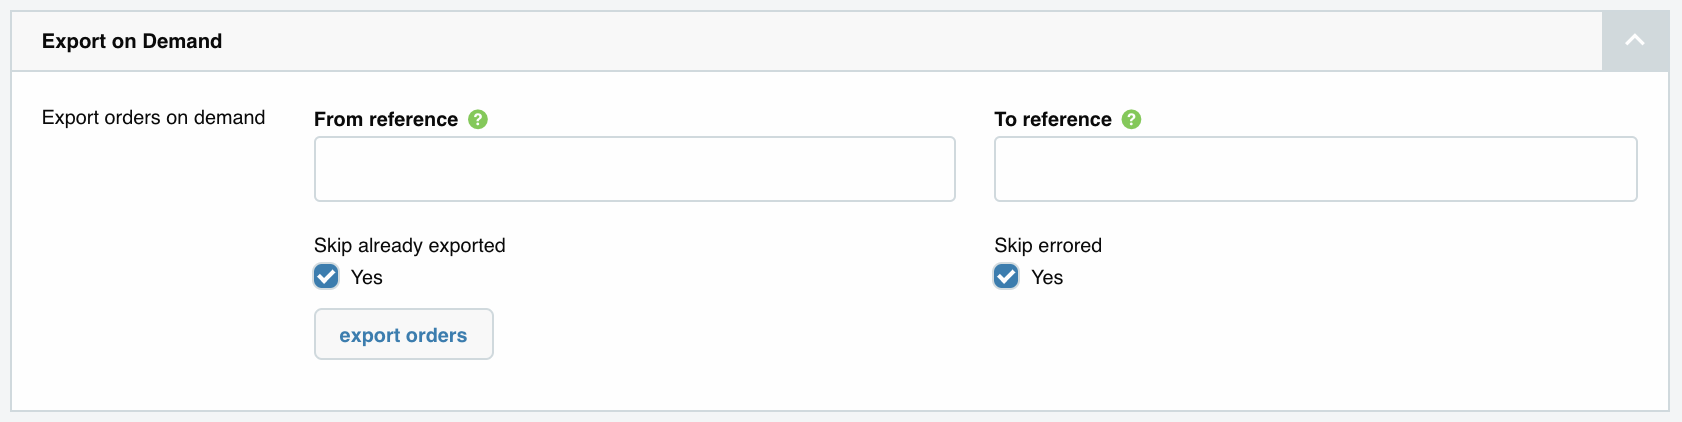The height and width of the screenshot is (422, 1682).
Task: Select the Skip errored label text
Action: point(1048,245)
